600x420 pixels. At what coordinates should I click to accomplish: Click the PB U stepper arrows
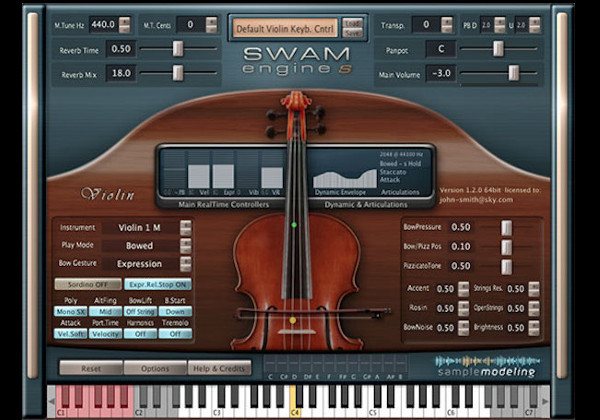pyautogui.click(x=535, y=25)
